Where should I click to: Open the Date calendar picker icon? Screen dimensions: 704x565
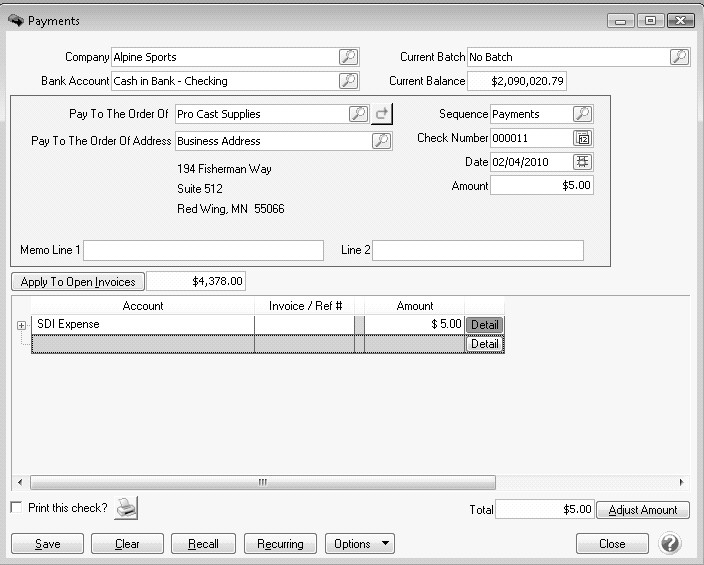click(583, 161)
